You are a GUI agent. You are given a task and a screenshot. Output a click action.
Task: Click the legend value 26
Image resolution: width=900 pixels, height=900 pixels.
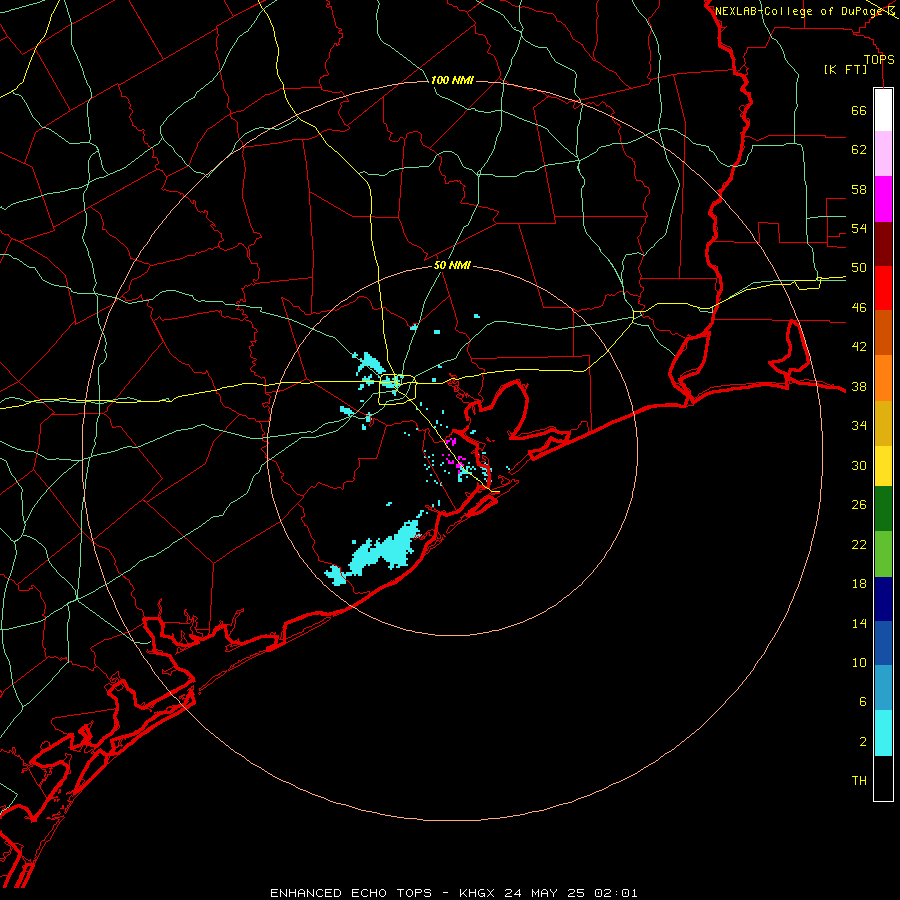click(859, 505)
